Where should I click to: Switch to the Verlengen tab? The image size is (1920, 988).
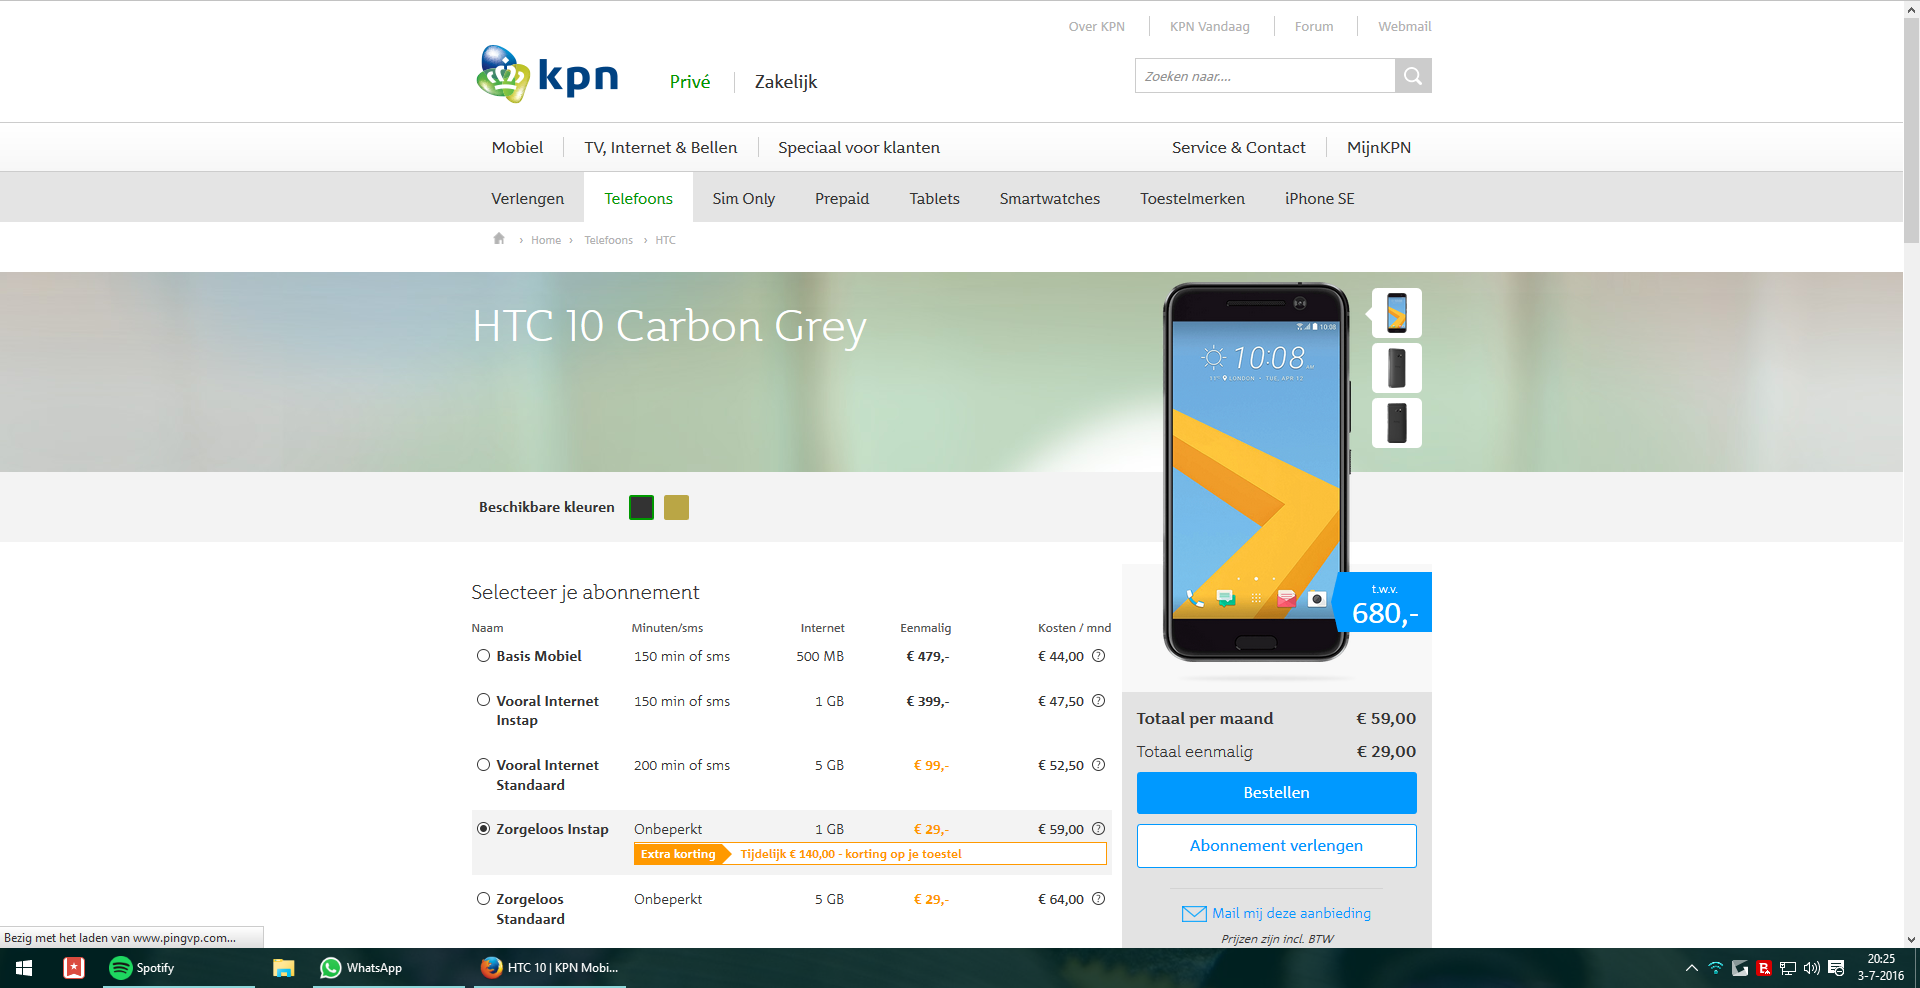tap(528, 198)
